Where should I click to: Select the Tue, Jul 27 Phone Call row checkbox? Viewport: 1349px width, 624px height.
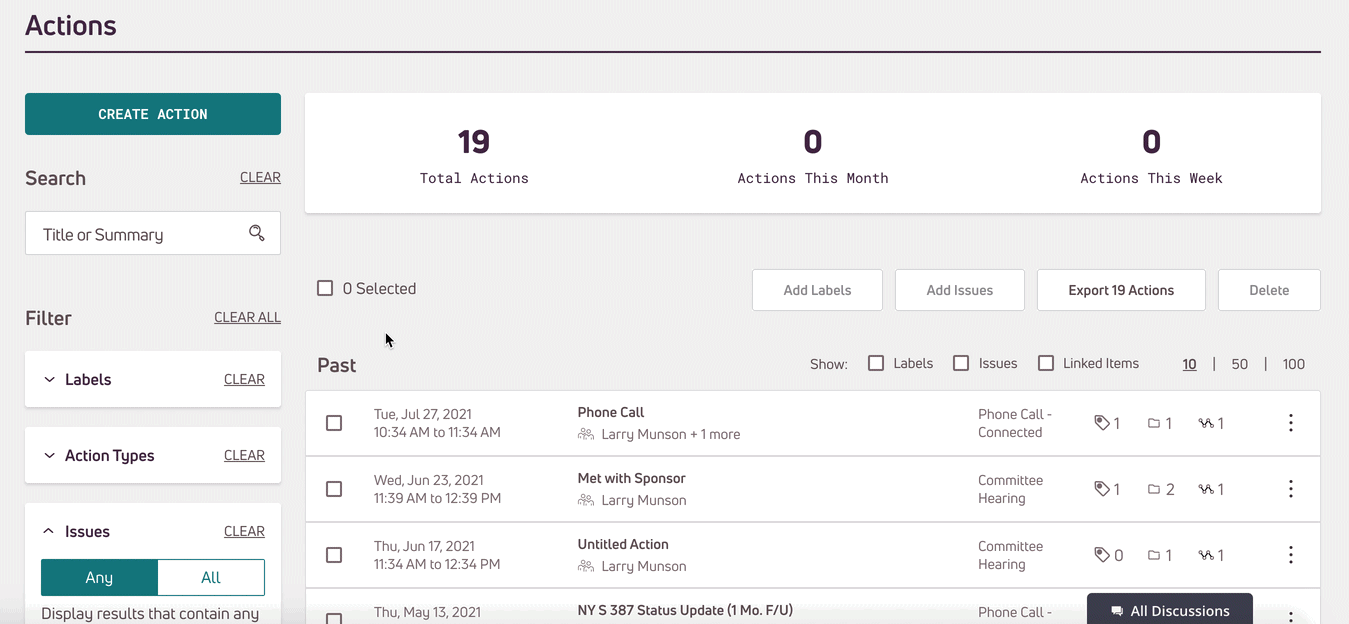point(334,423)
